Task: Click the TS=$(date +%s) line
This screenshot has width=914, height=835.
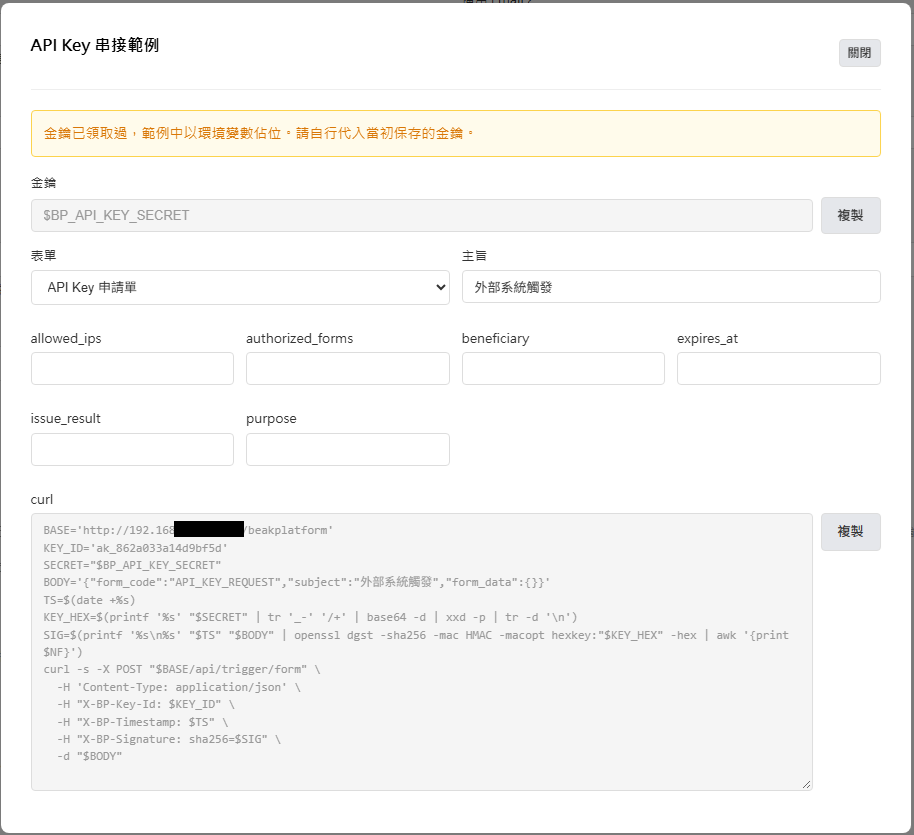Action: tap(89, 600)
